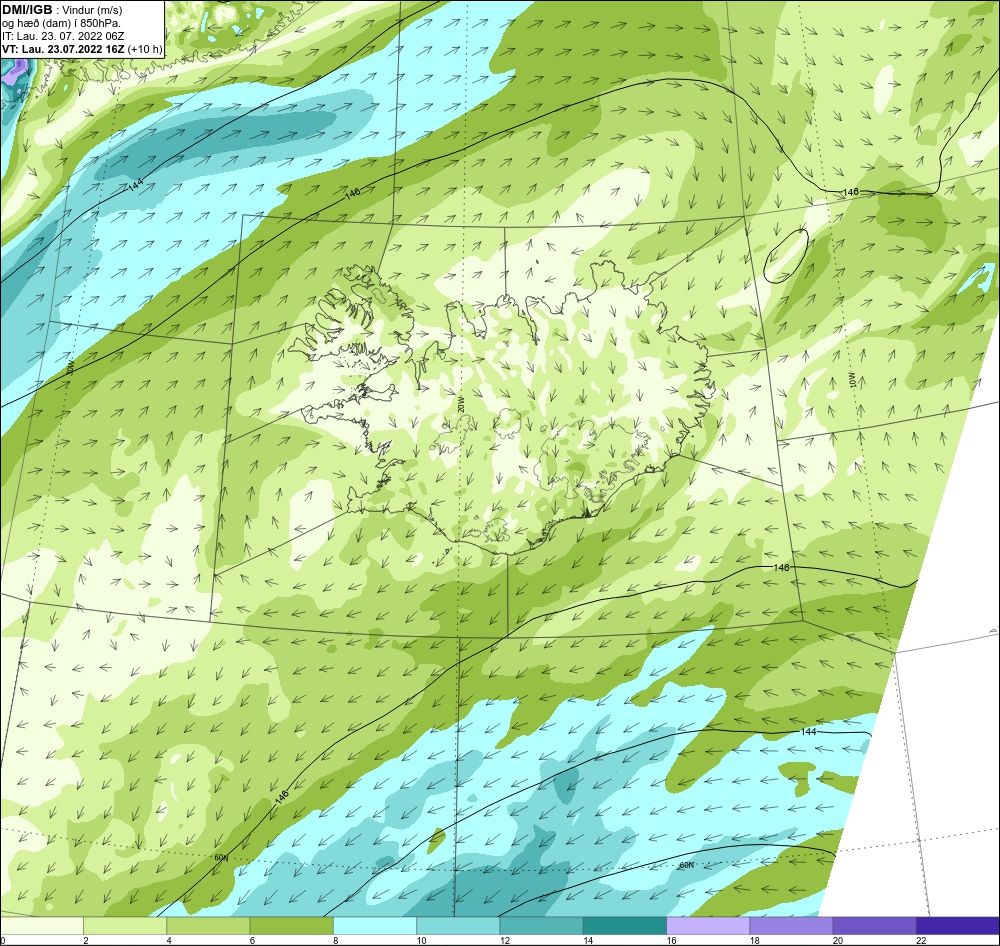Click the "20W" meridian label over Iceland

[460, 404]
